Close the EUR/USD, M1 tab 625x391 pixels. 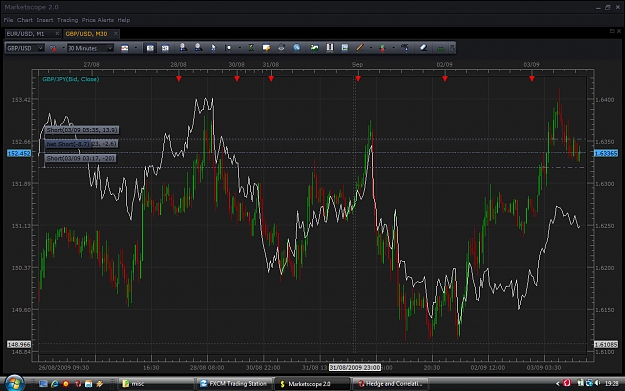[x=57, y=33]
